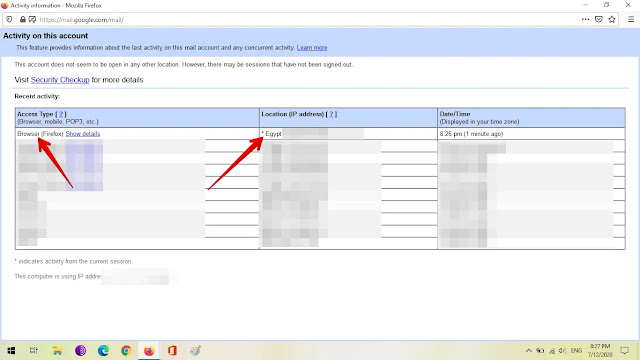
Task: Click the Location IP address help question mark
Action: (x=331, y=114)
